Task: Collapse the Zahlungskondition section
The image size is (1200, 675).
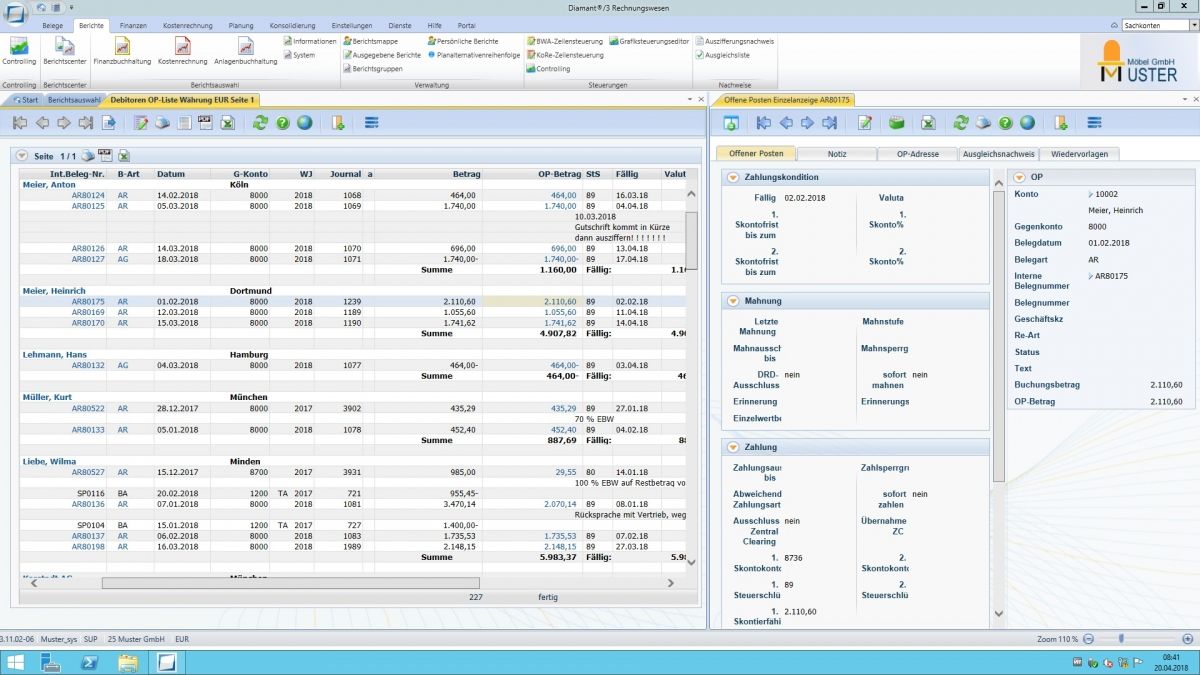Action: pyautogui.click(x=733, y=177)
